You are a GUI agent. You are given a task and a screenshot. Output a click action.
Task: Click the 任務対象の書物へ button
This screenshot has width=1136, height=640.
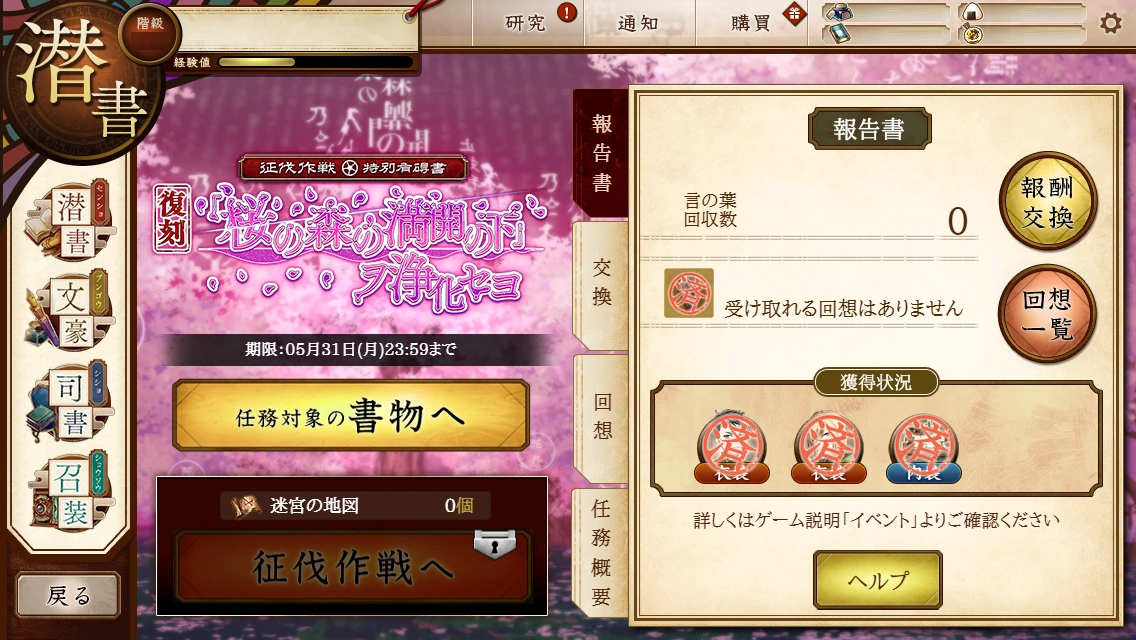pos(351,416)
